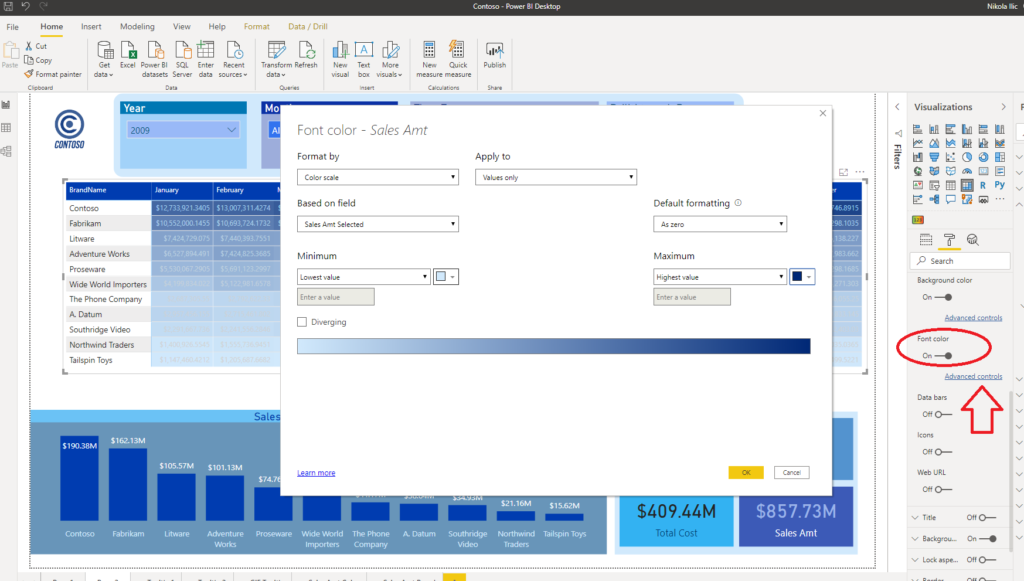Image resolution: width=1024 pixels, height=581 pixels.
Task: Launch Transform data editor
Action: [x=276, y=59]
